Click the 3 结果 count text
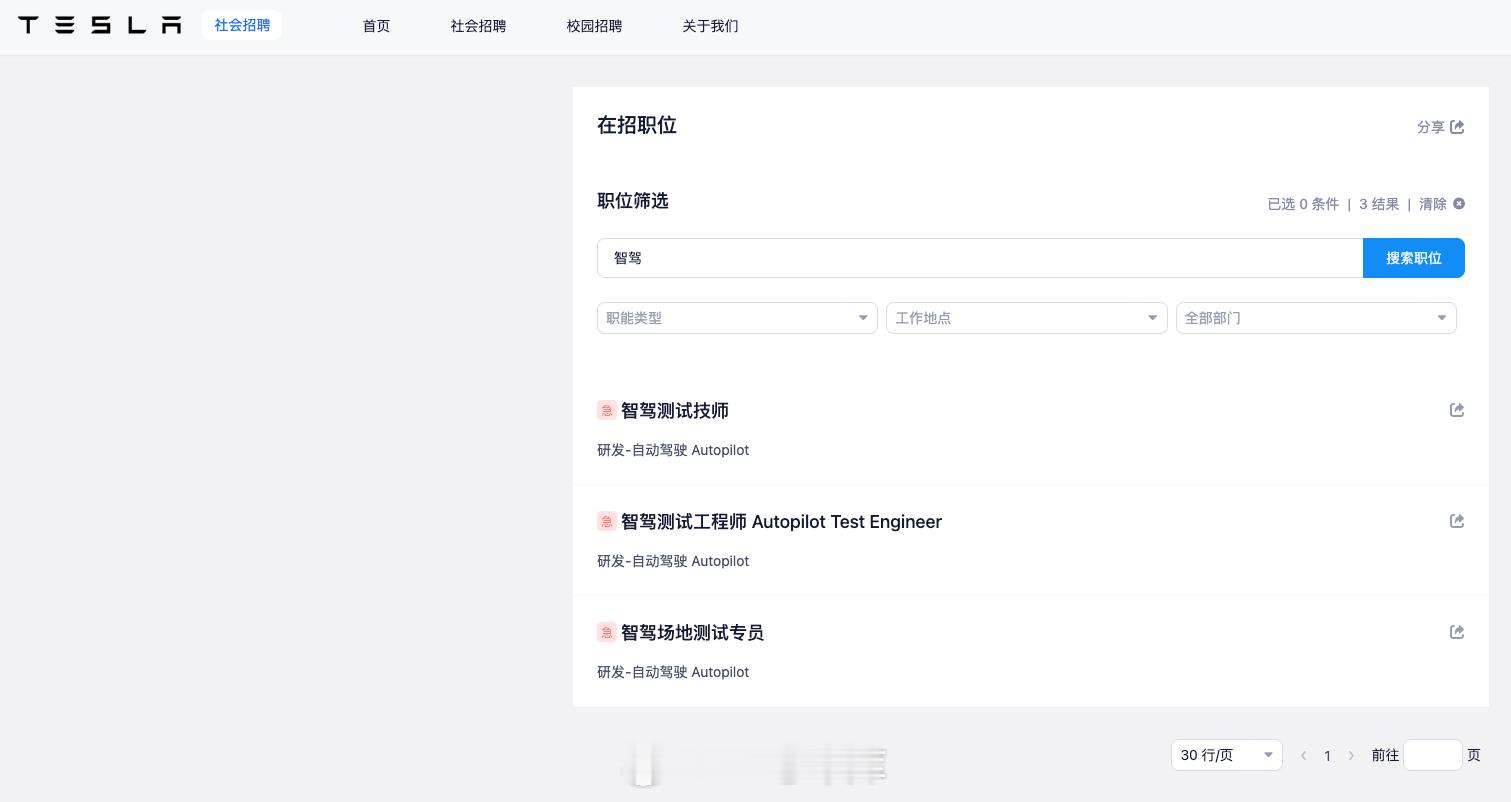 [x=1379, y=204]
